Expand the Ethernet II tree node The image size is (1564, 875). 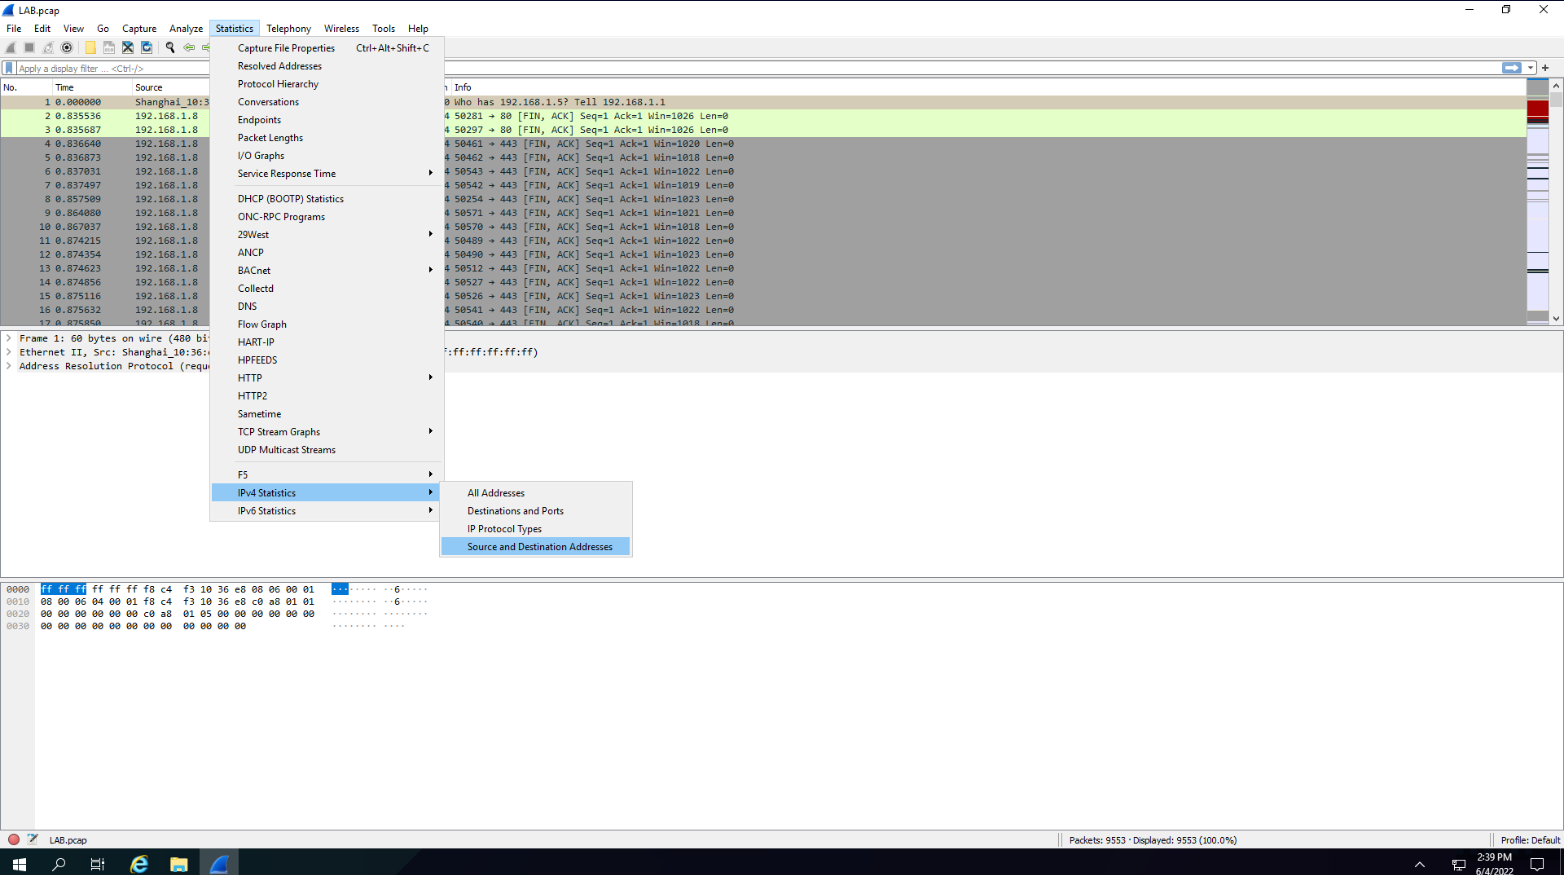tap(9, 352)
